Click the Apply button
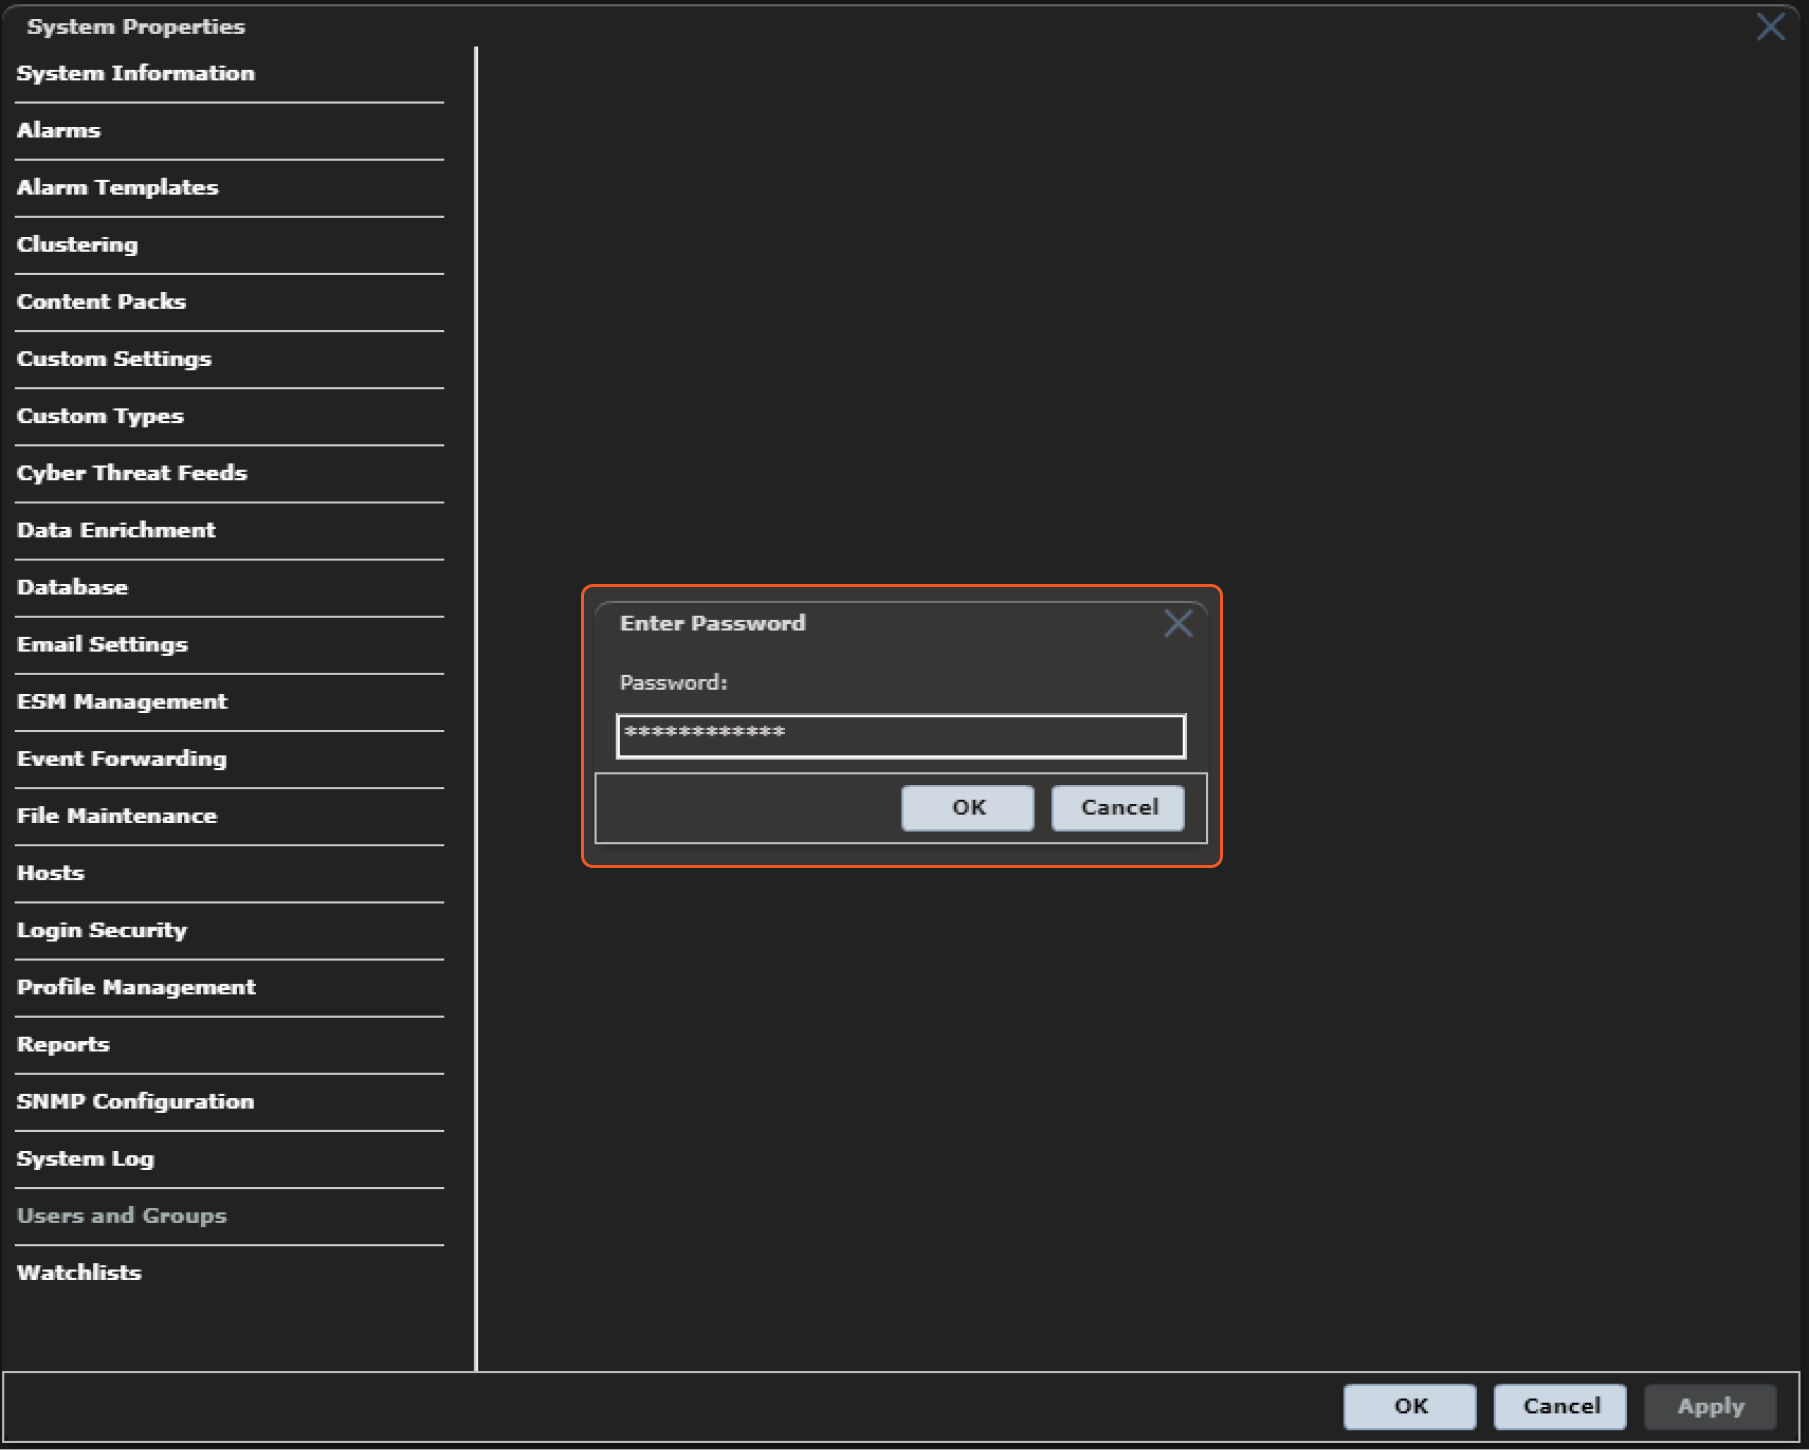This screenshot has width=1809, height=1450. (x=1710, y=1407)
